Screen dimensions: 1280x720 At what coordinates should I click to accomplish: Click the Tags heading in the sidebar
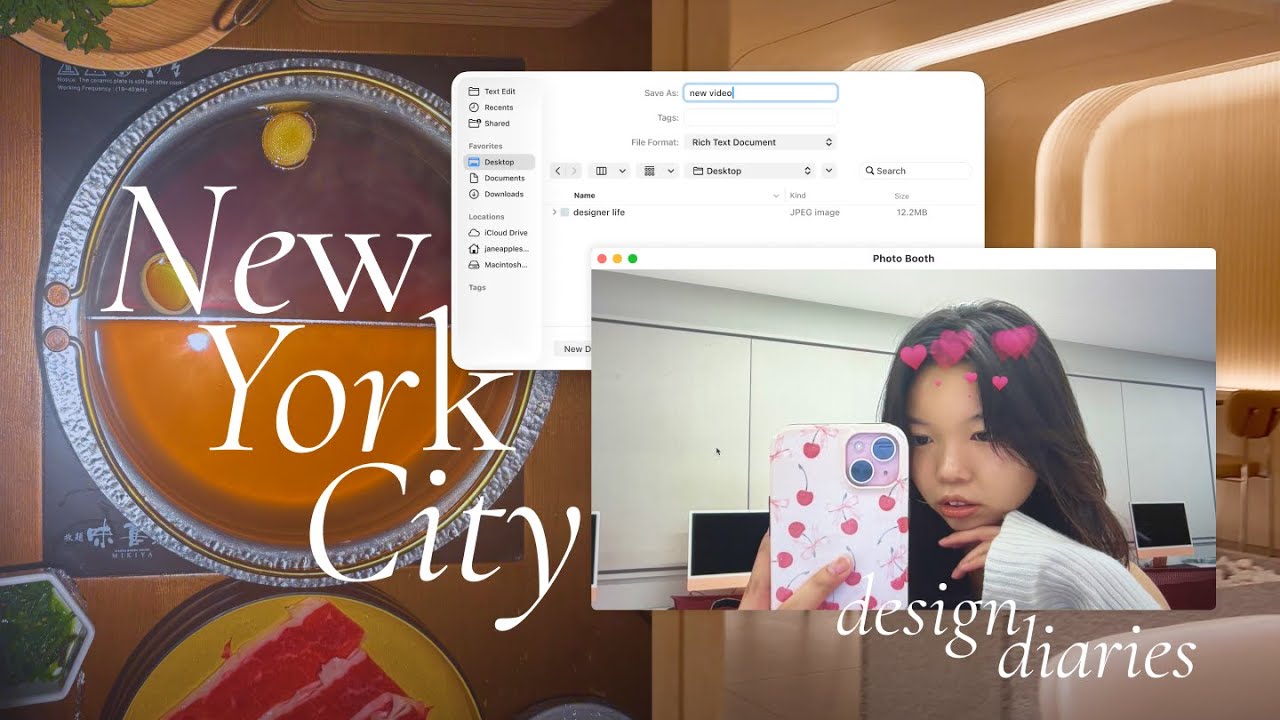coord(477,288)
